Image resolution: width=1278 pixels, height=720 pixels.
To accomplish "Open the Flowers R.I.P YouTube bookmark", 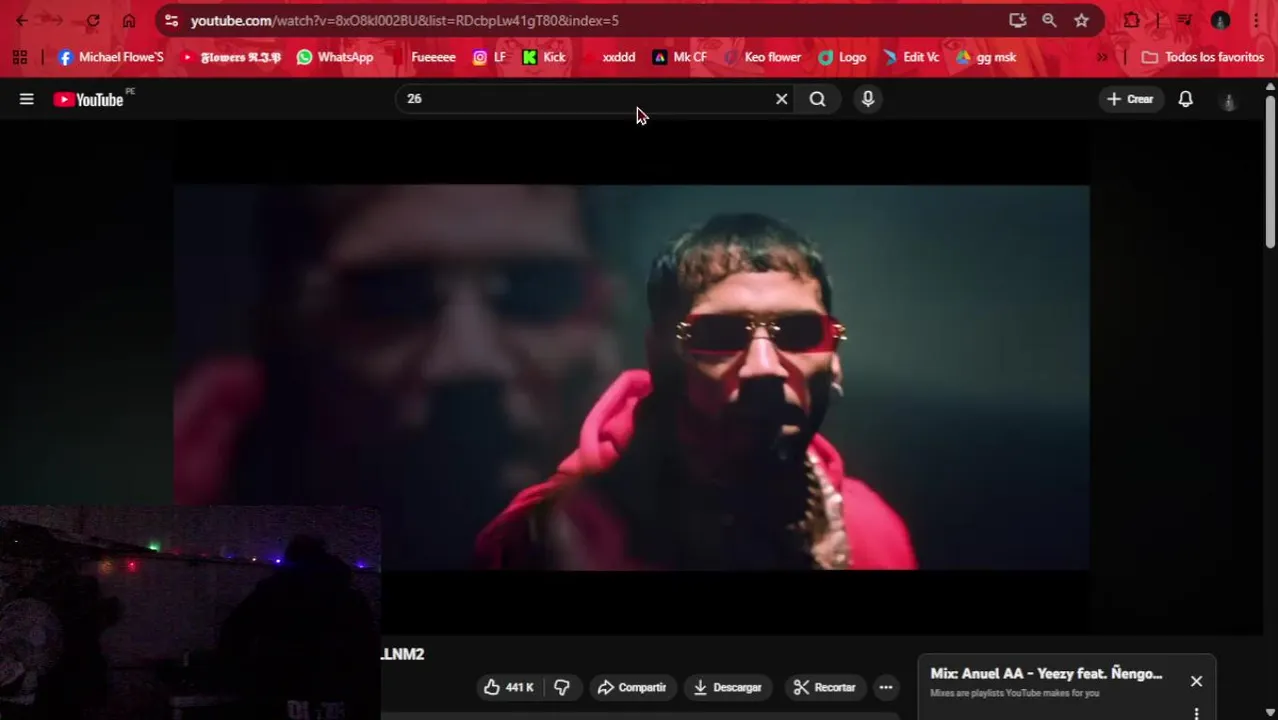I will pyautogui.click(x=231, y=57).
